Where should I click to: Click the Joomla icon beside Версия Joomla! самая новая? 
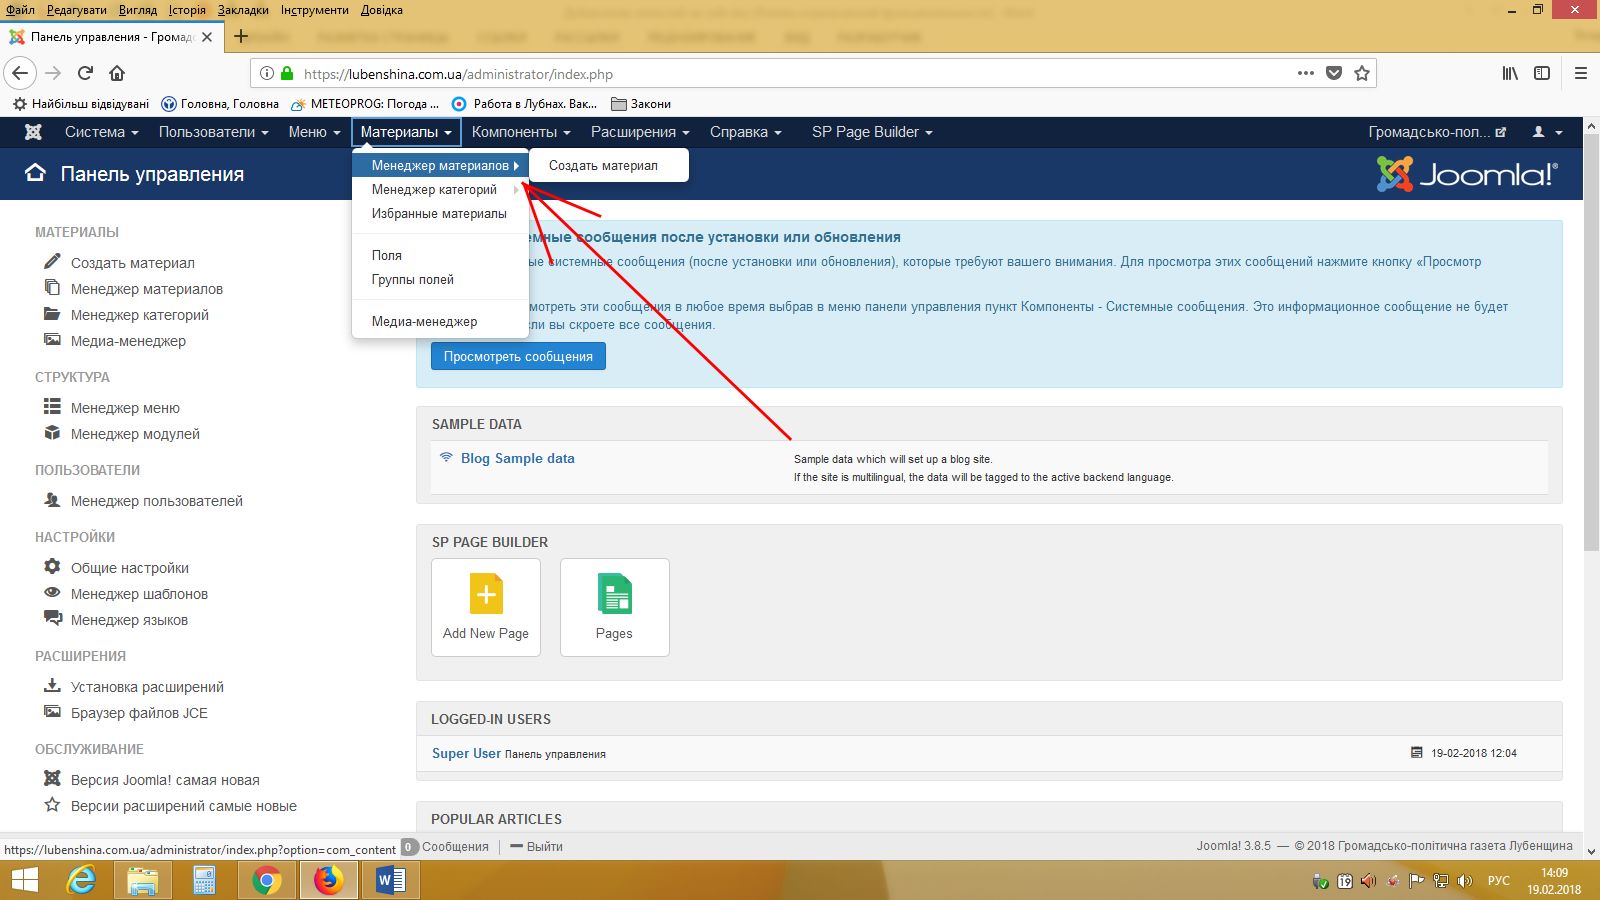[52, 778]
